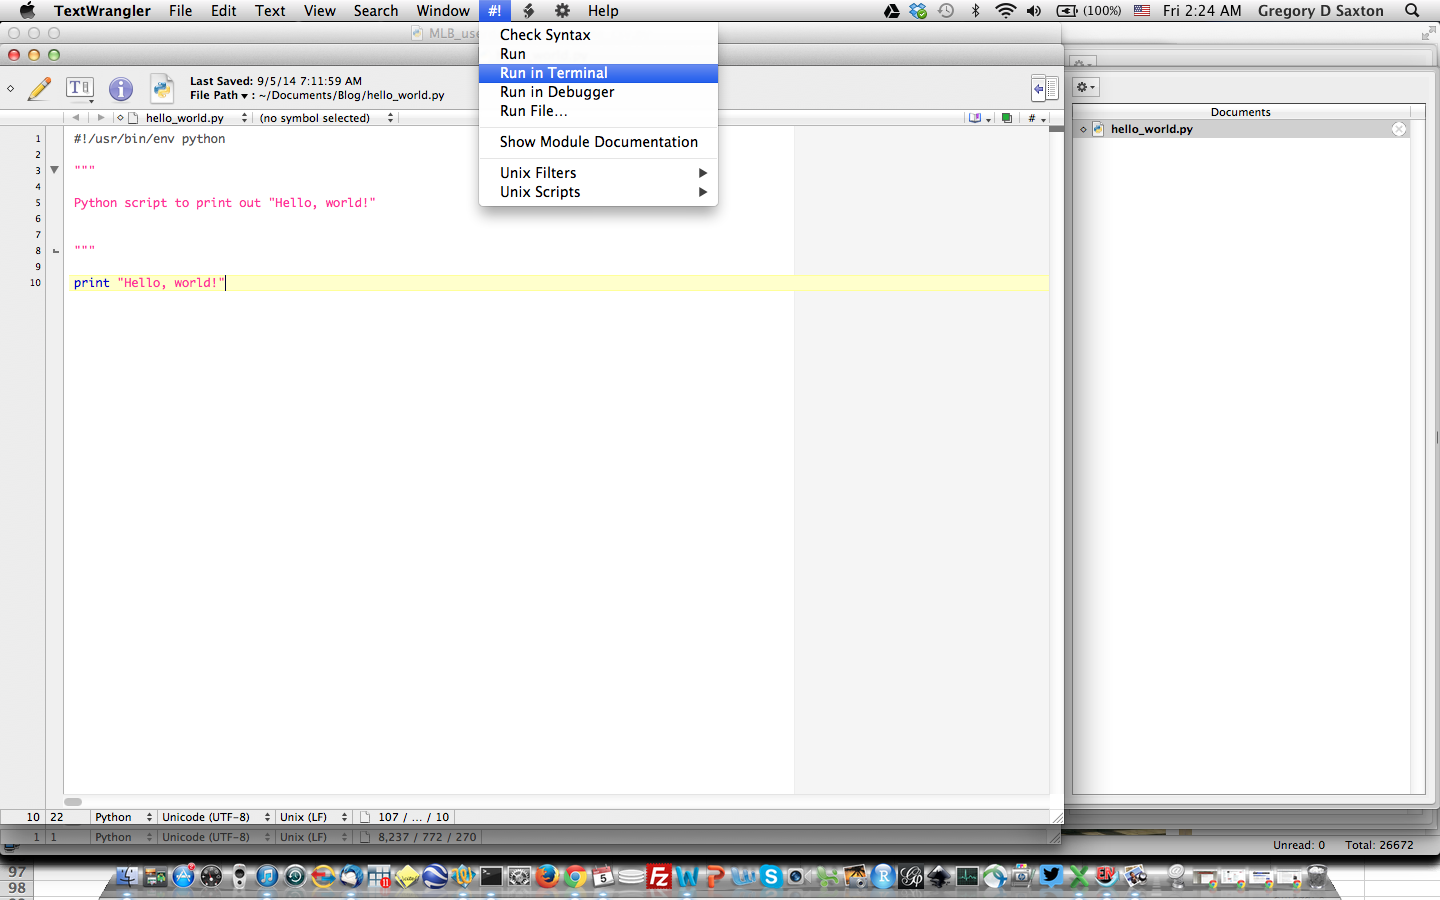Close hello_world.py in Documents drawer
This screenshot has height=900, width=1440.
tap(1399, 129)
